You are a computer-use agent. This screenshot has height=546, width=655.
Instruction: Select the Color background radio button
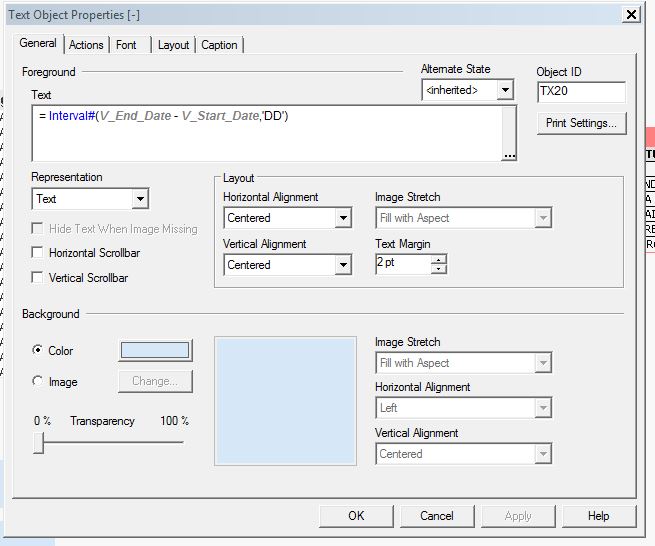click(38, 351)
